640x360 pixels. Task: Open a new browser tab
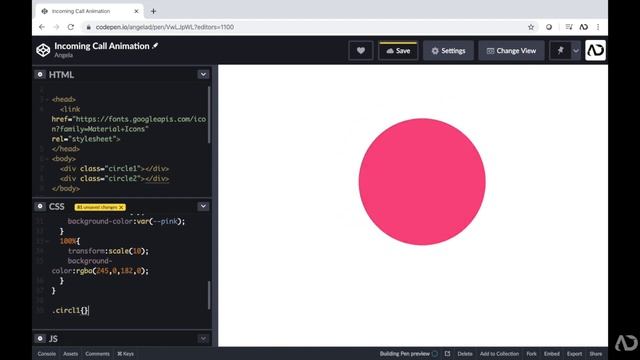coord(153,11)
